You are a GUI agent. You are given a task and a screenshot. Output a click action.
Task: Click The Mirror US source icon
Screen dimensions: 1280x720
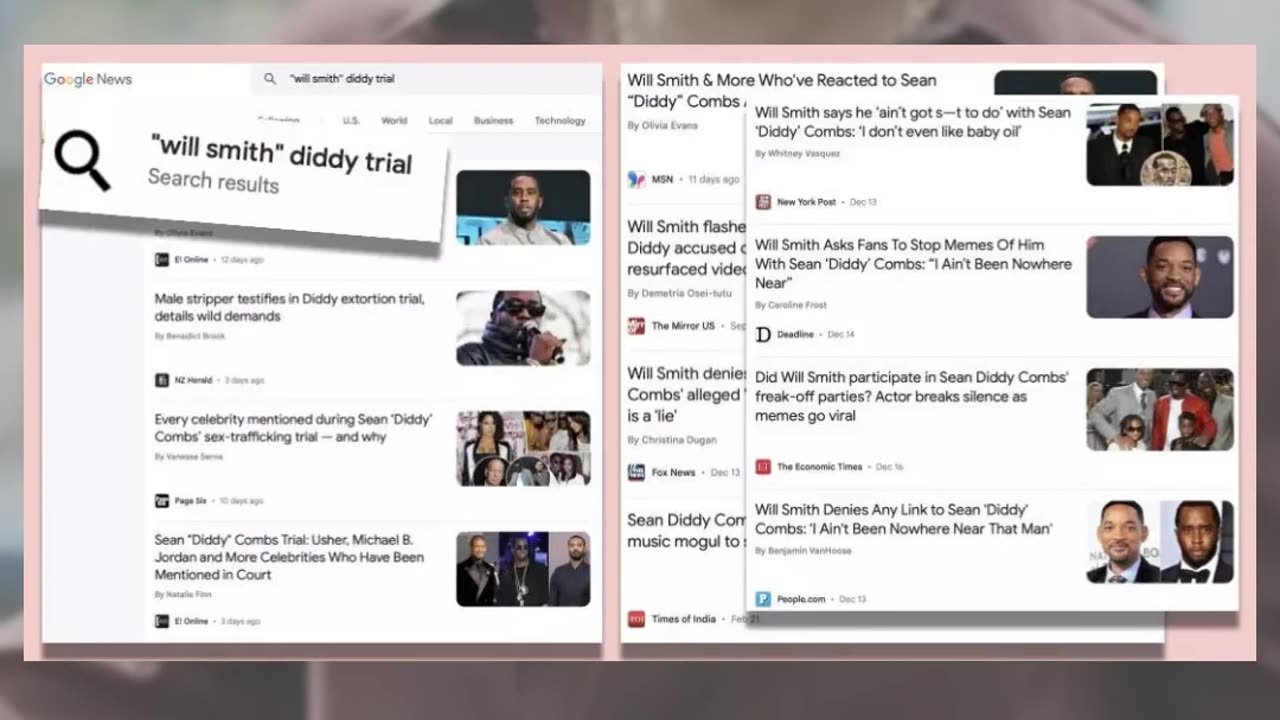click(636, 326)
